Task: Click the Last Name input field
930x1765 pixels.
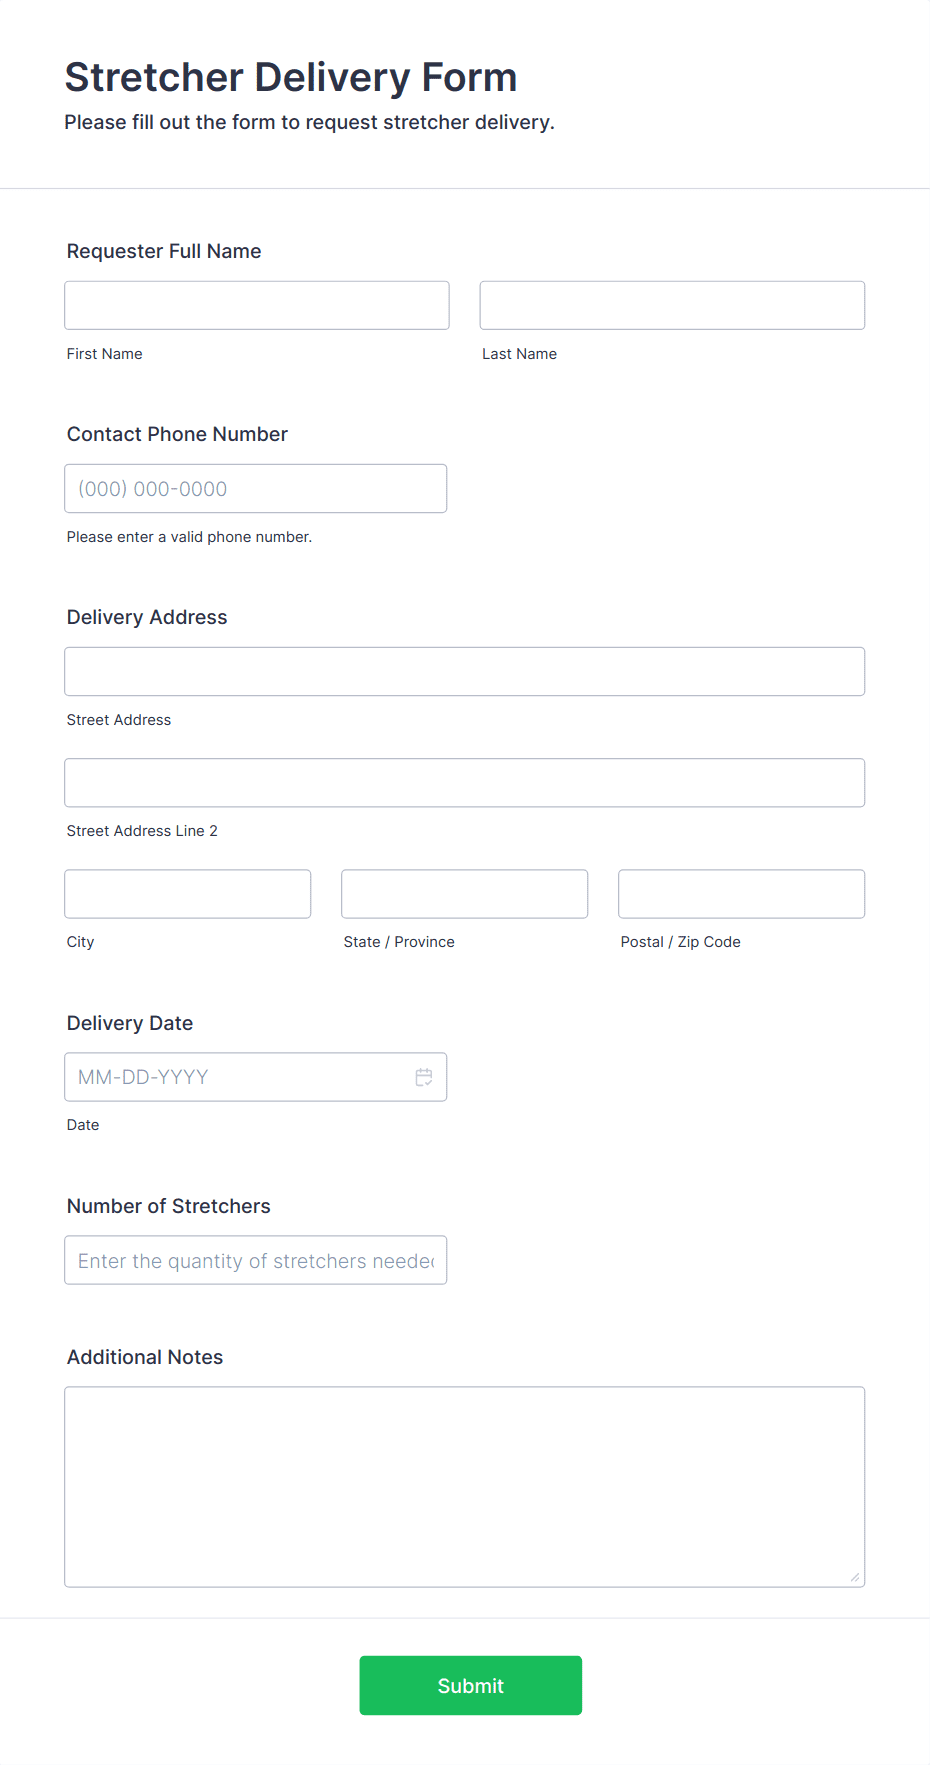Action: coord(672,305)
